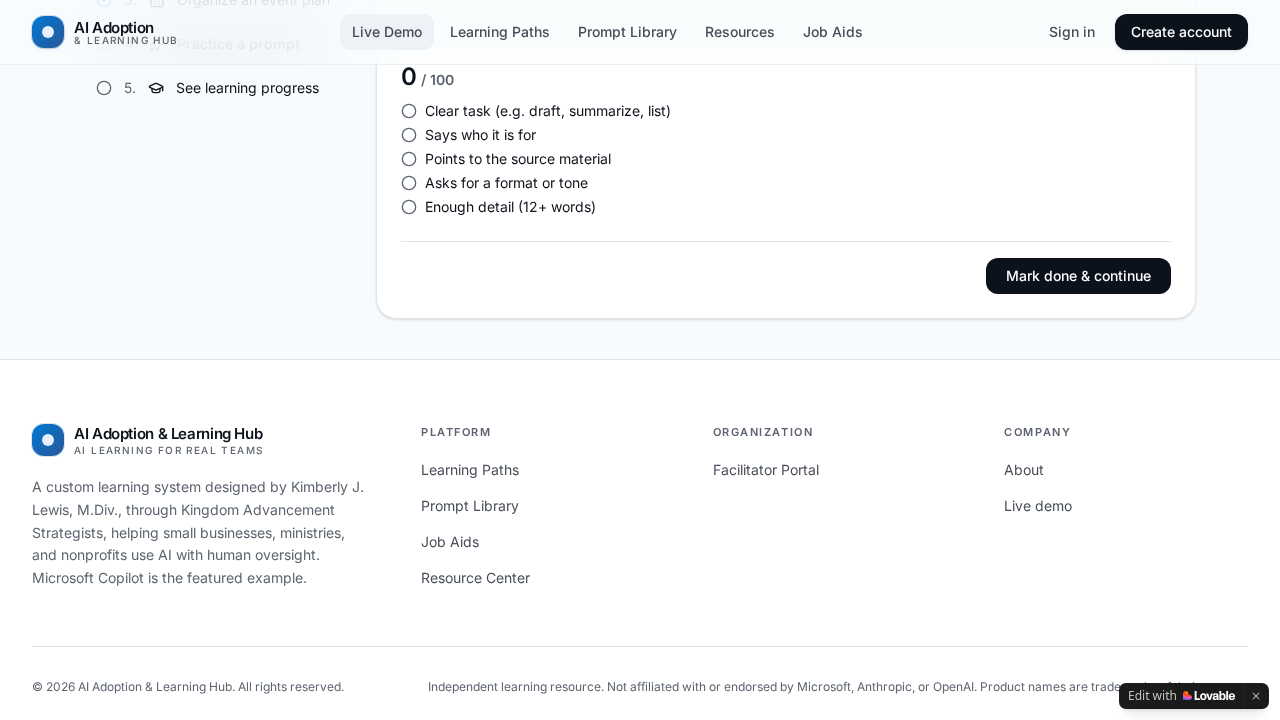Click the circle icon beside 'Enough detail (12+ words)'

pos(409,207)
